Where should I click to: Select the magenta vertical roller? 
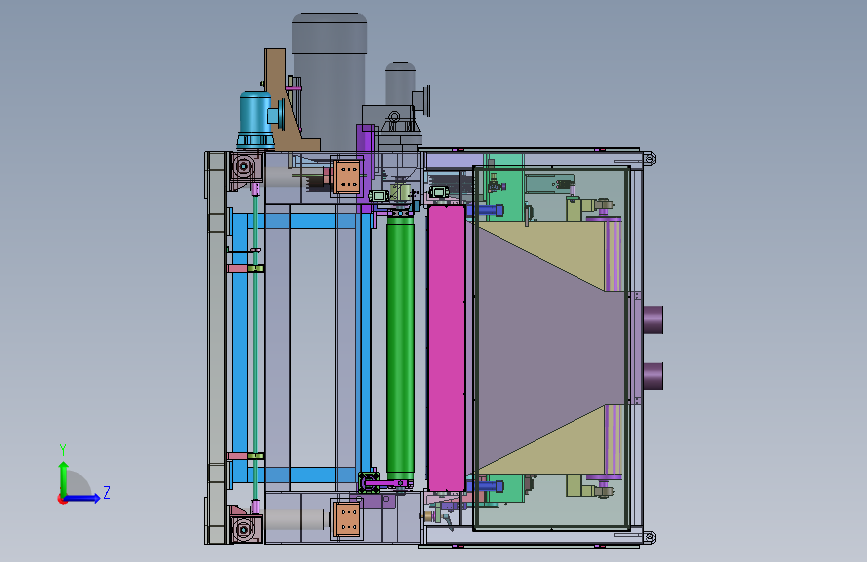pos(446,348)
